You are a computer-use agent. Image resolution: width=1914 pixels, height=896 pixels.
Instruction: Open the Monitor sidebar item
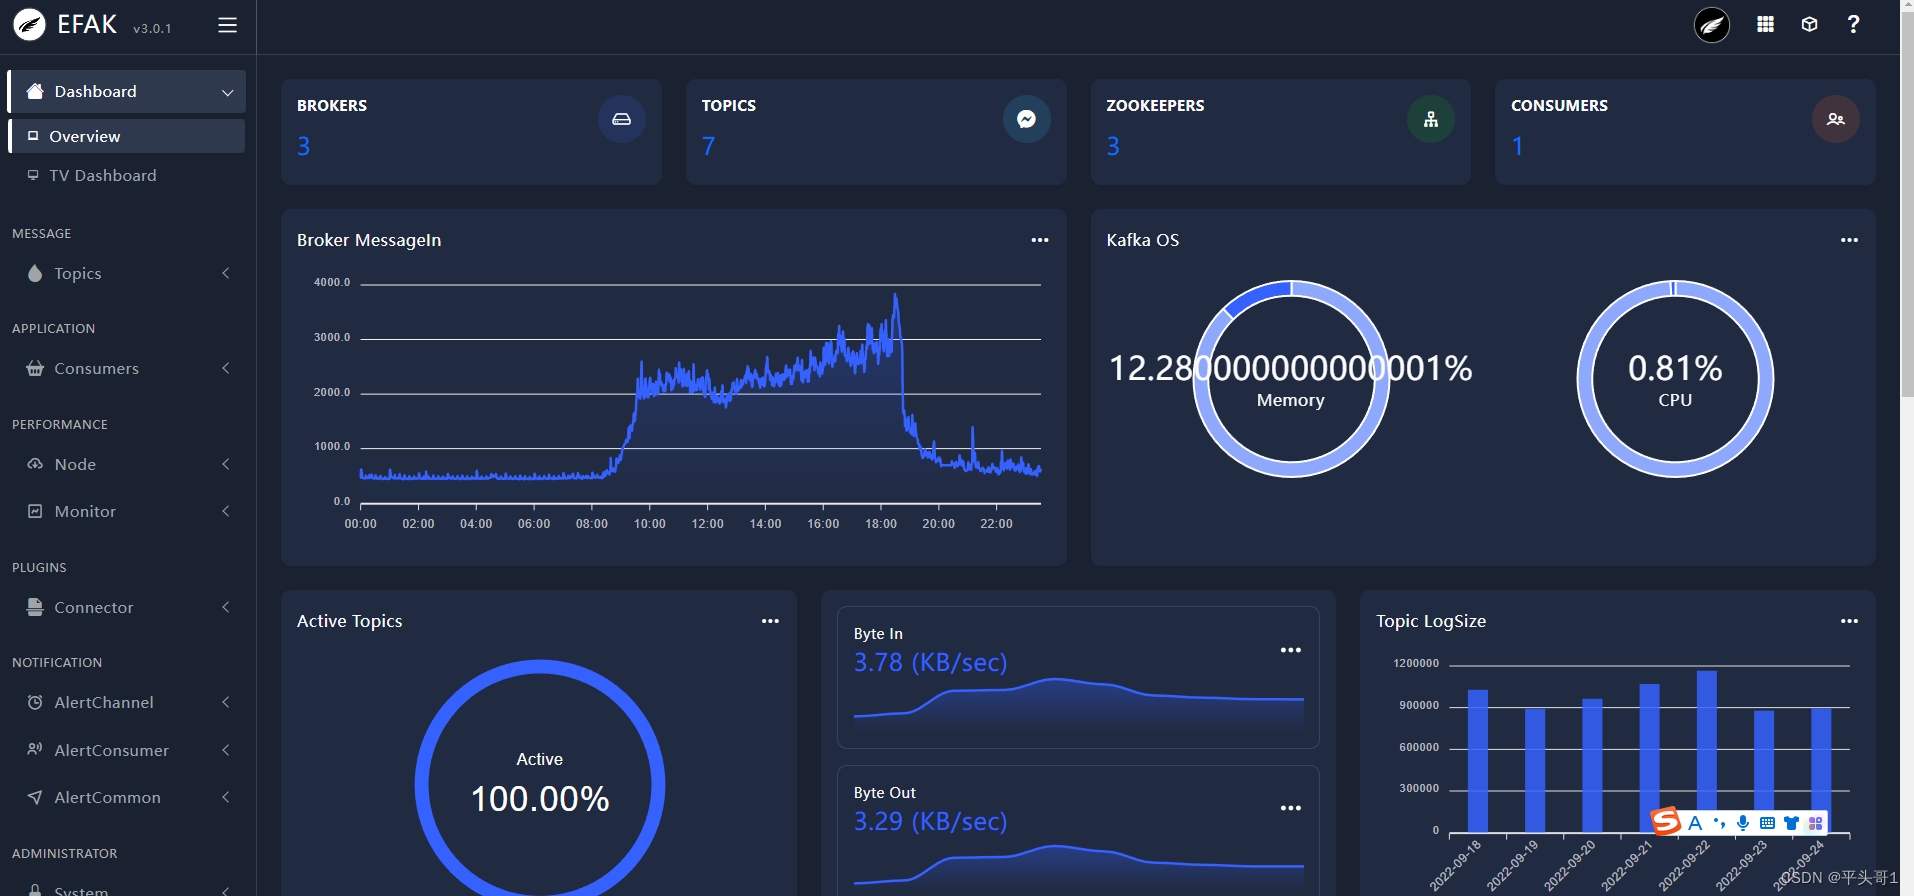pos(127,511)
